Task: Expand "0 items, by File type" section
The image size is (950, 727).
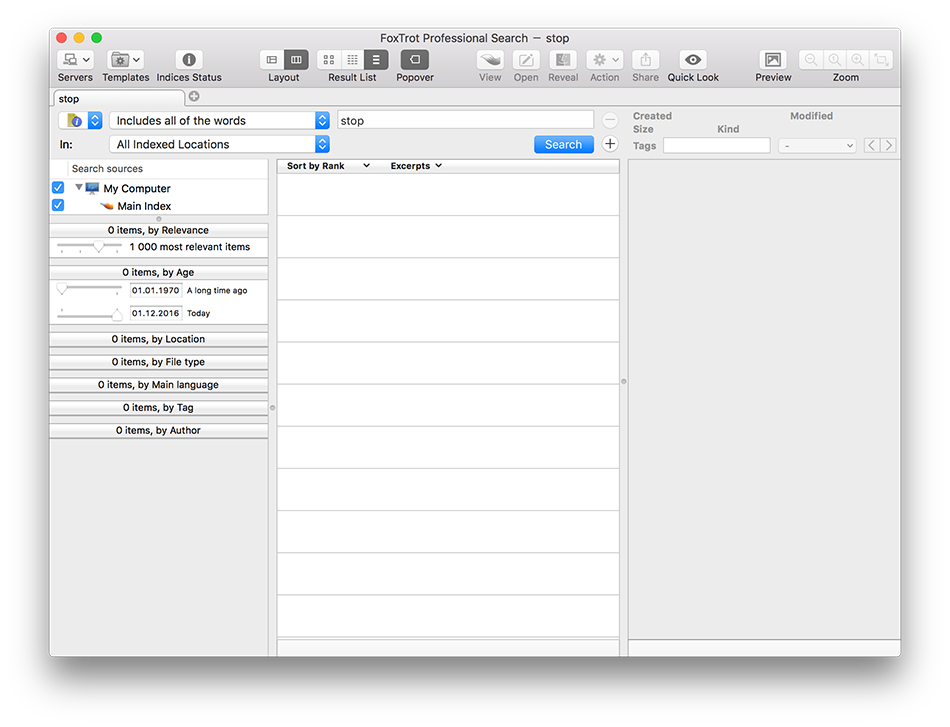Action: [x=158, y=362]
